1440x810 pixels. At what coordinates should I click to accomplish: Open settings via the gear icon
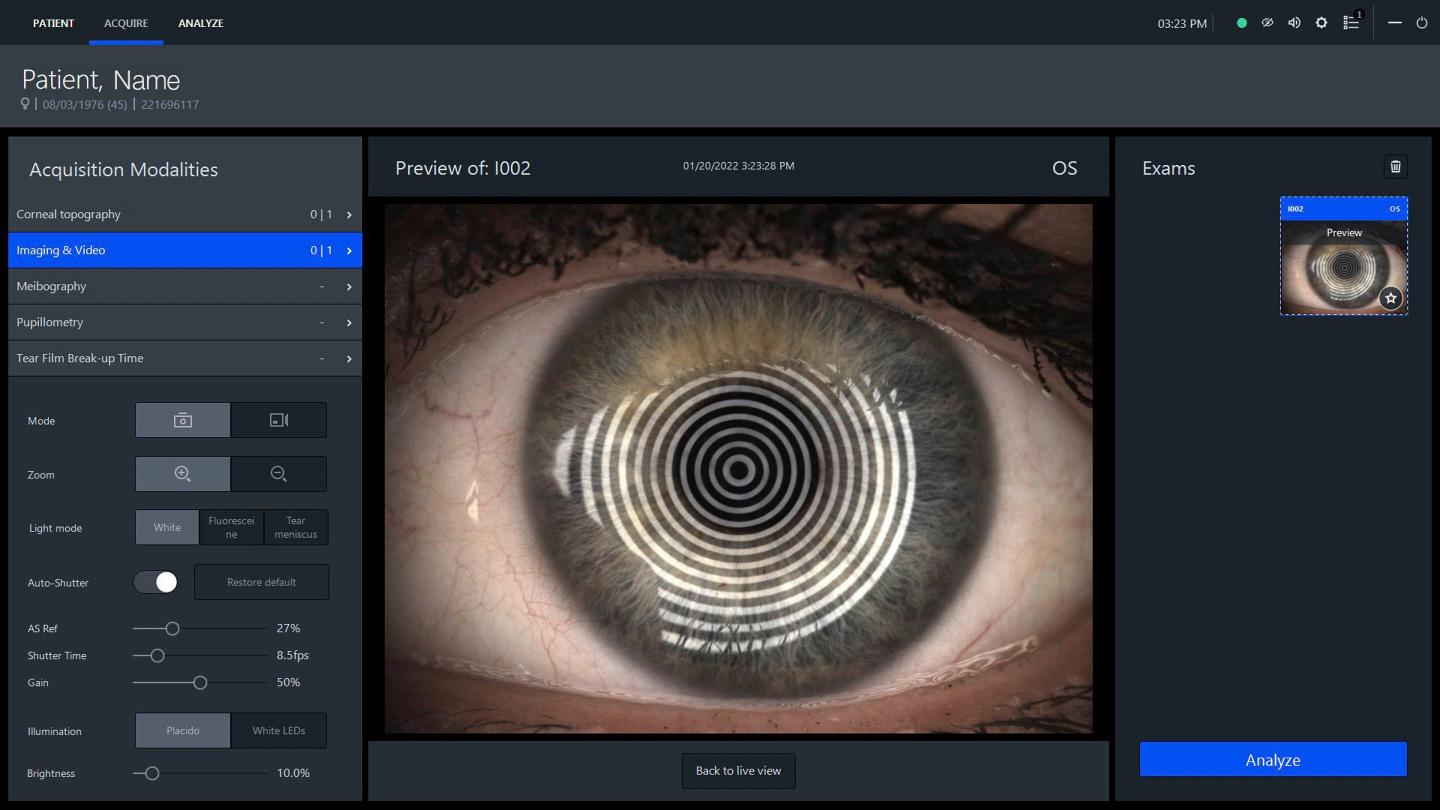click(1321, 22)
